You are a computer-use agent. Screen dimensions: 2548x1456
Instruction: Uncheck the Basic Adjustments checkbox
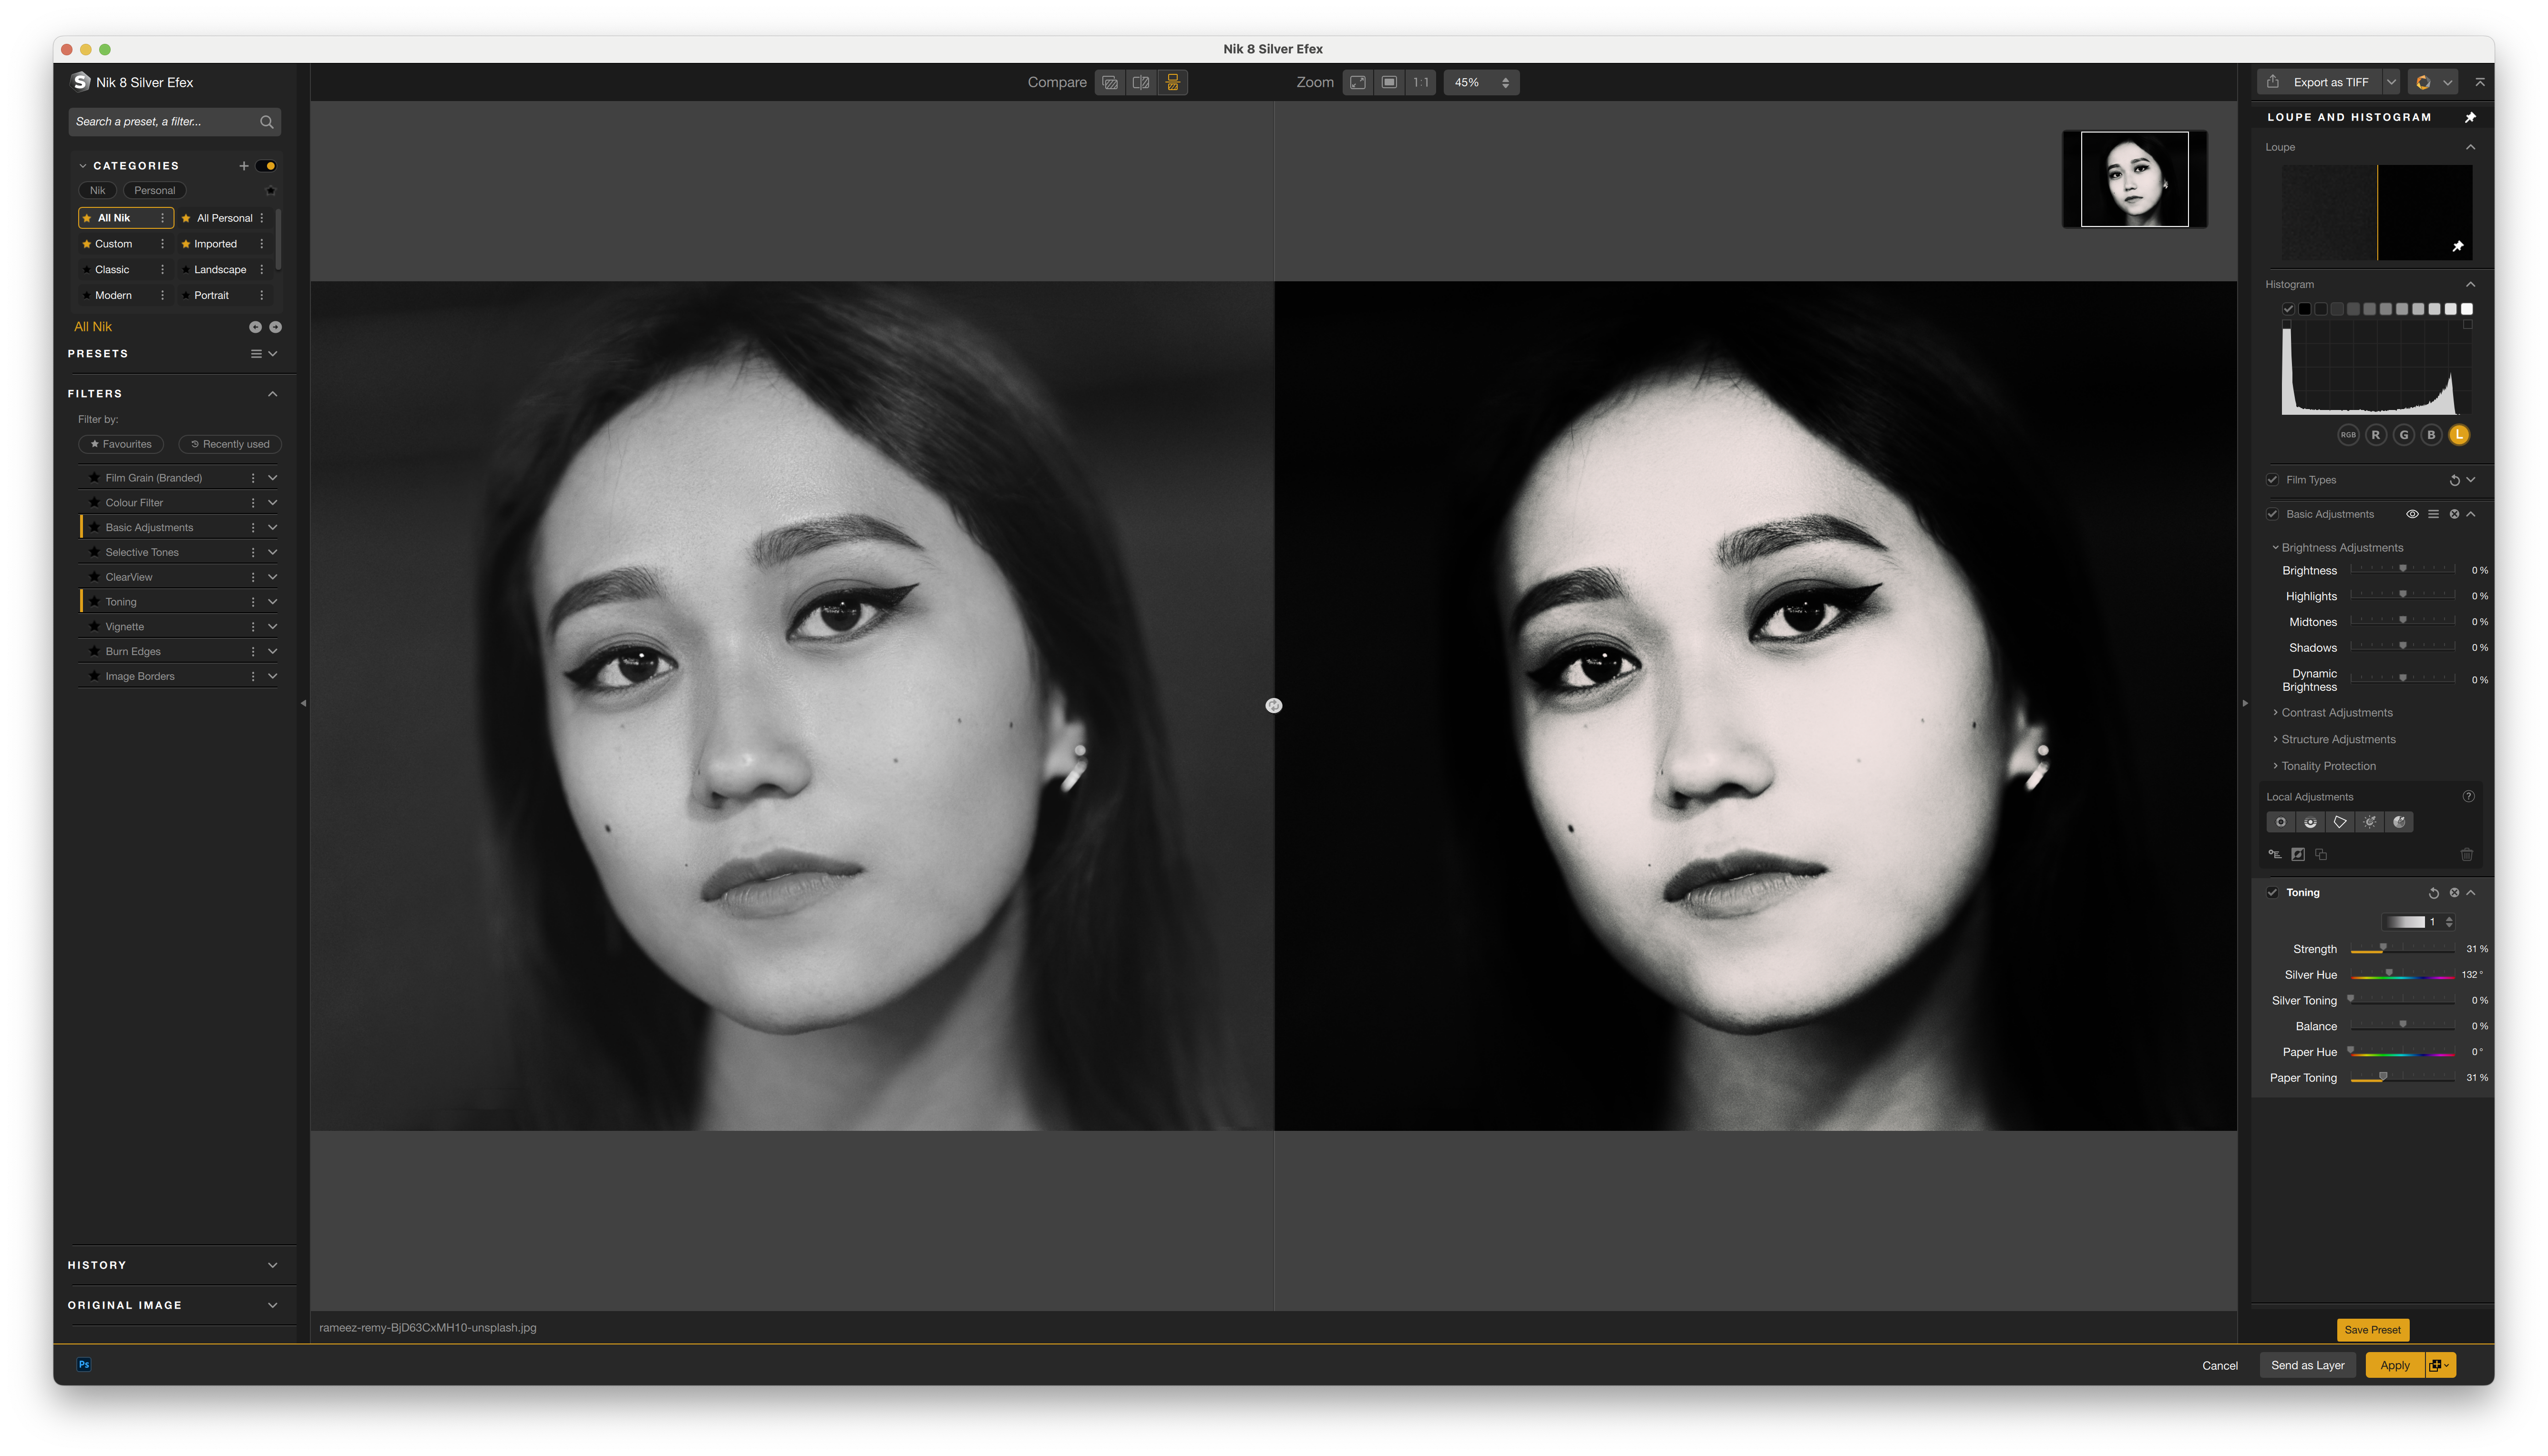(x=2273, y=514)
